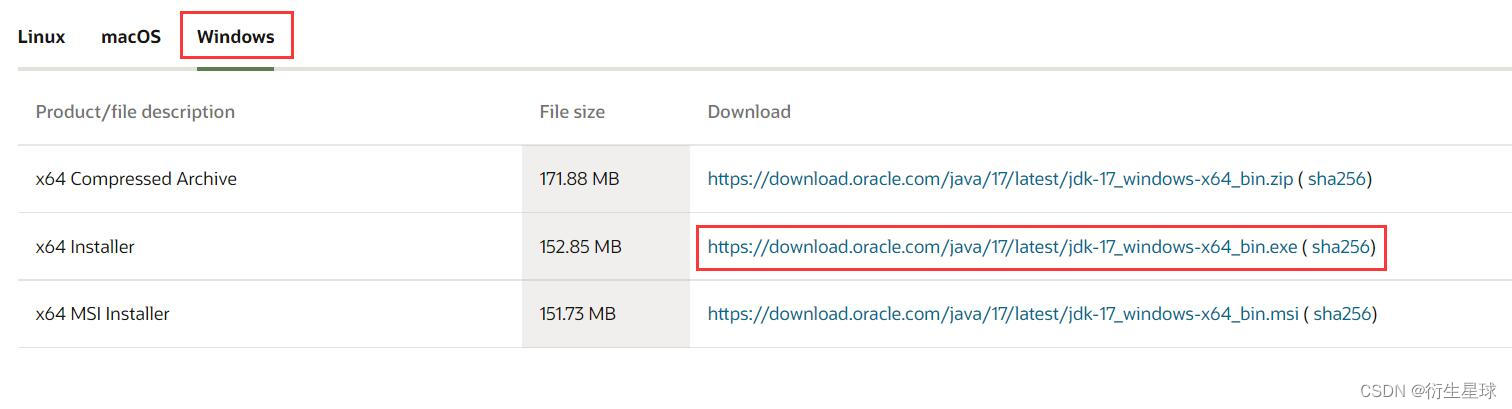The height and width of the screenshot is (409, 1512).
Task: Select the x64 Installer row label
Action: click(x=85, y=246)
